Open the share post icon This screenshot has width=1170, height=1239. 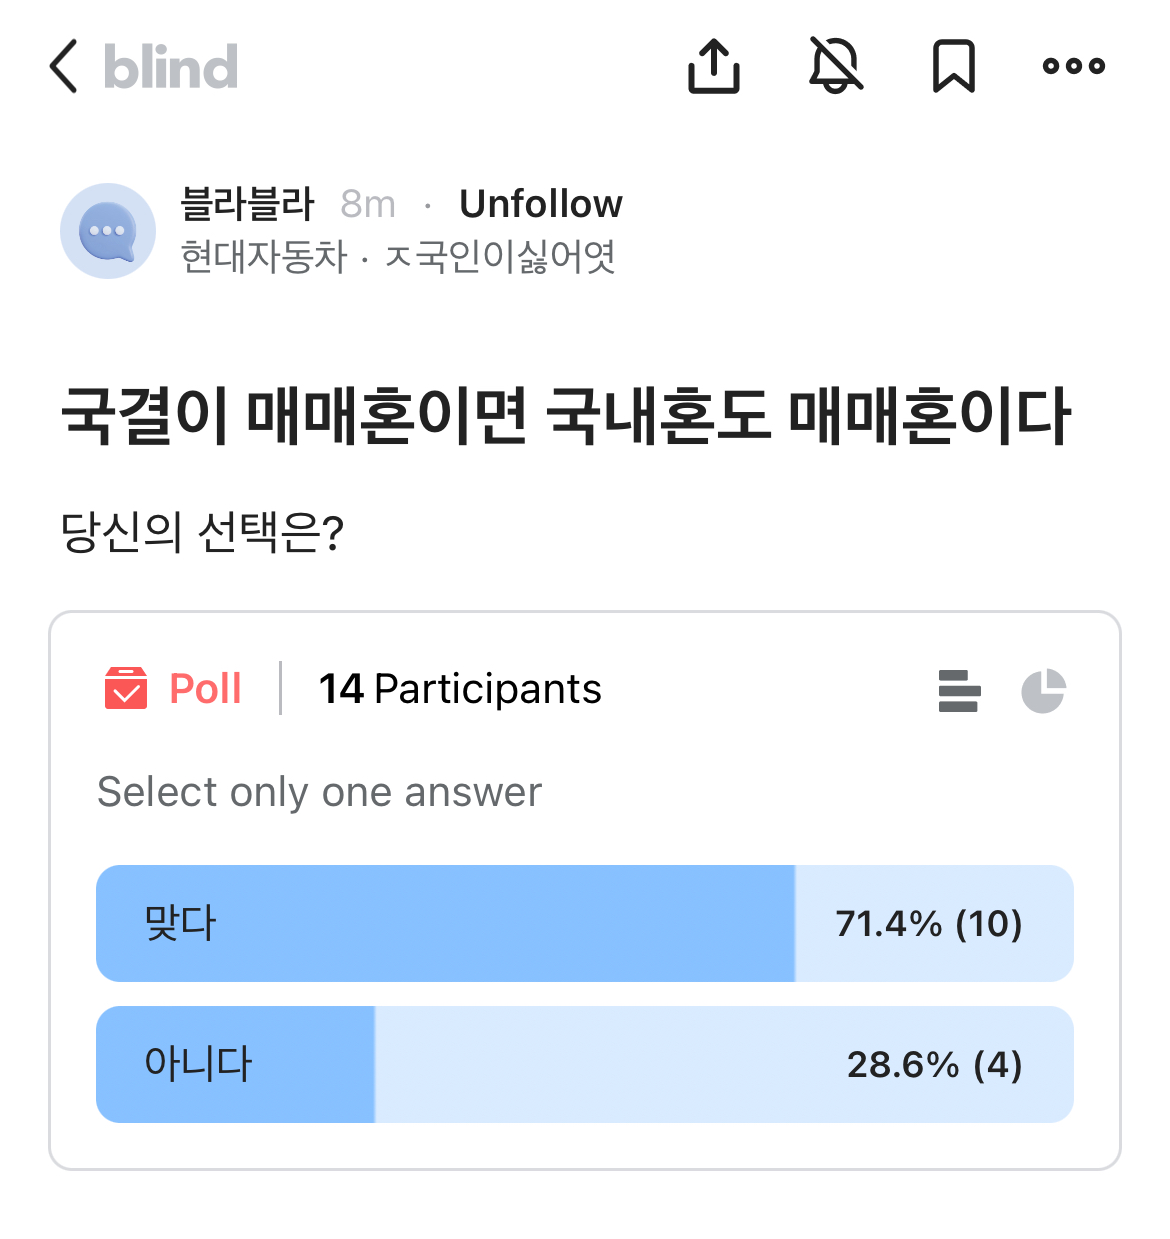(714, 67)
